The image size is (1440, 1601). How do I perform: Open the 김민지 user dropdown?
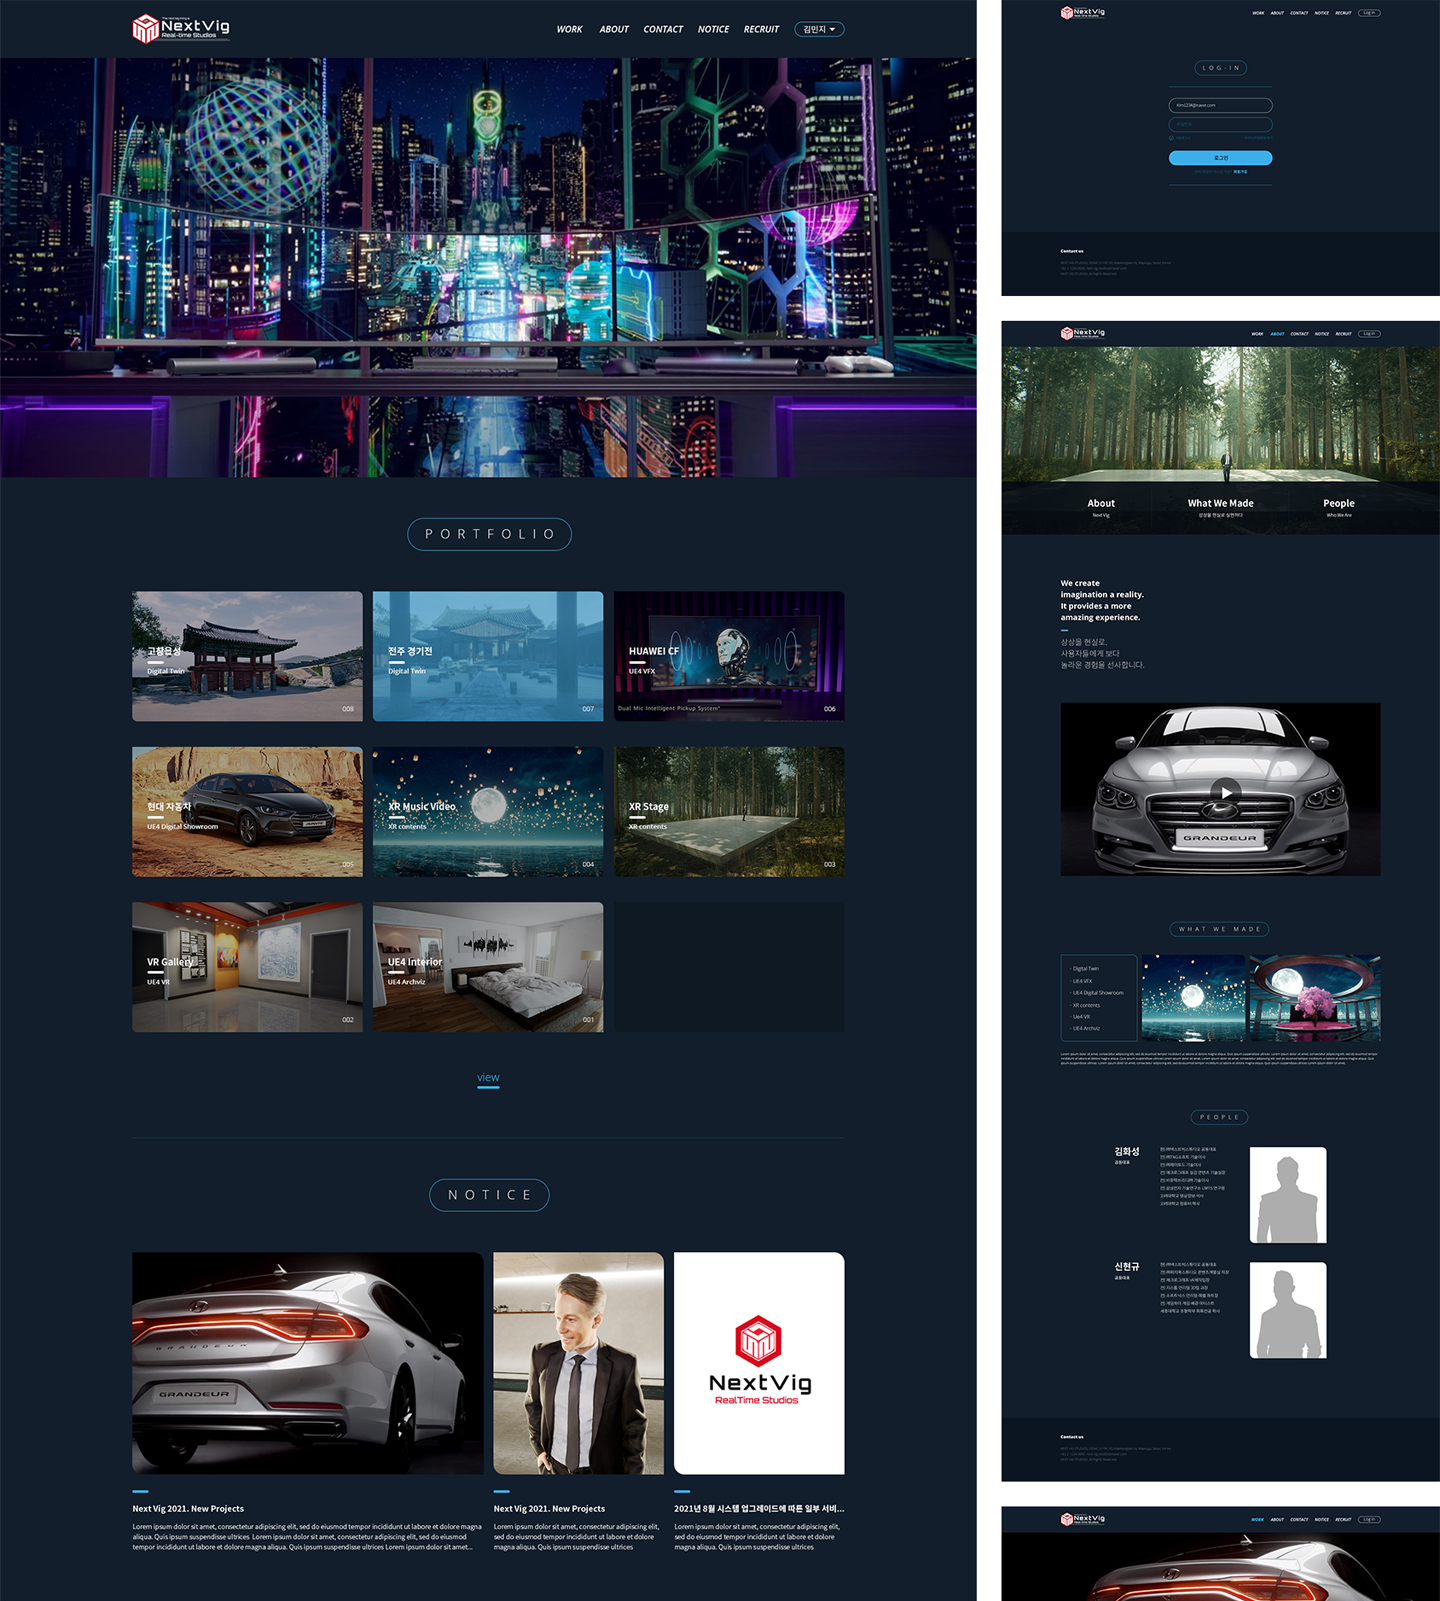pyautogui.click(x=819, y=29)
